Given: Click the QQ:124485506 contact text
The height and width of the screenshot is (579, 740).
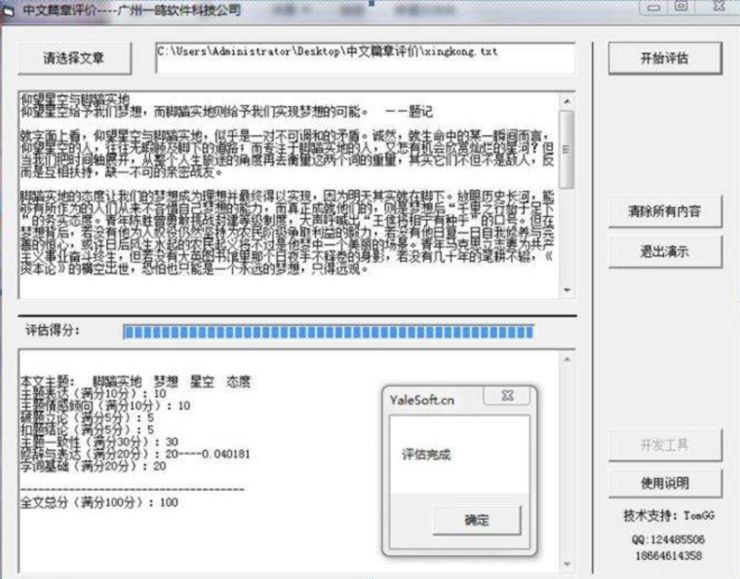Looking at the screenshot, I should click(668, 539).
